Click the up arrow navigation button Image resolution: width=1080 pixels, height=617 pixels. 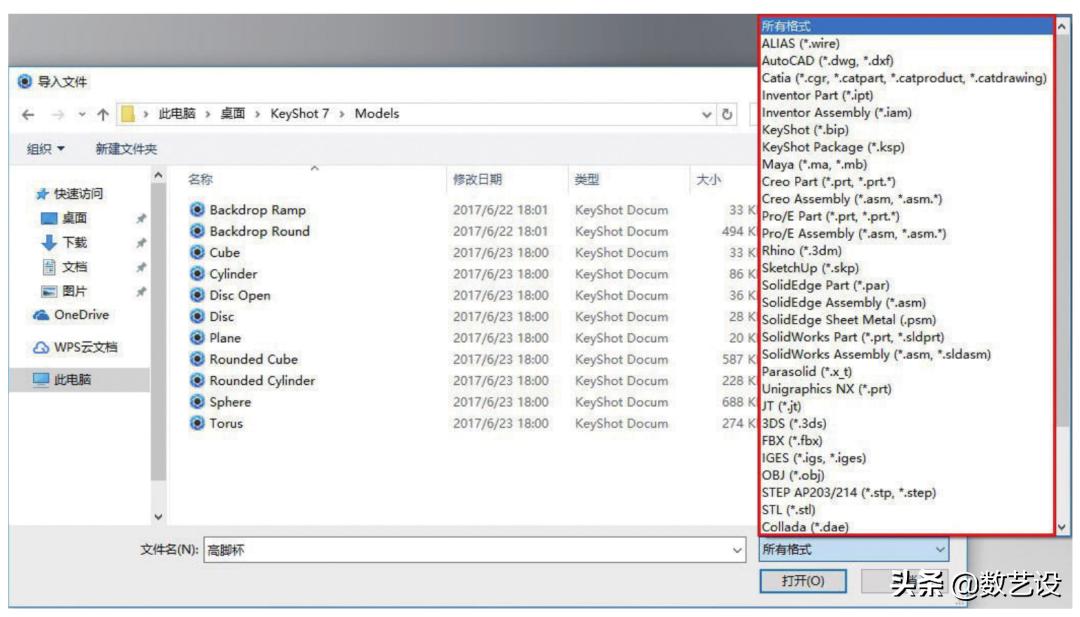(102, 114)
